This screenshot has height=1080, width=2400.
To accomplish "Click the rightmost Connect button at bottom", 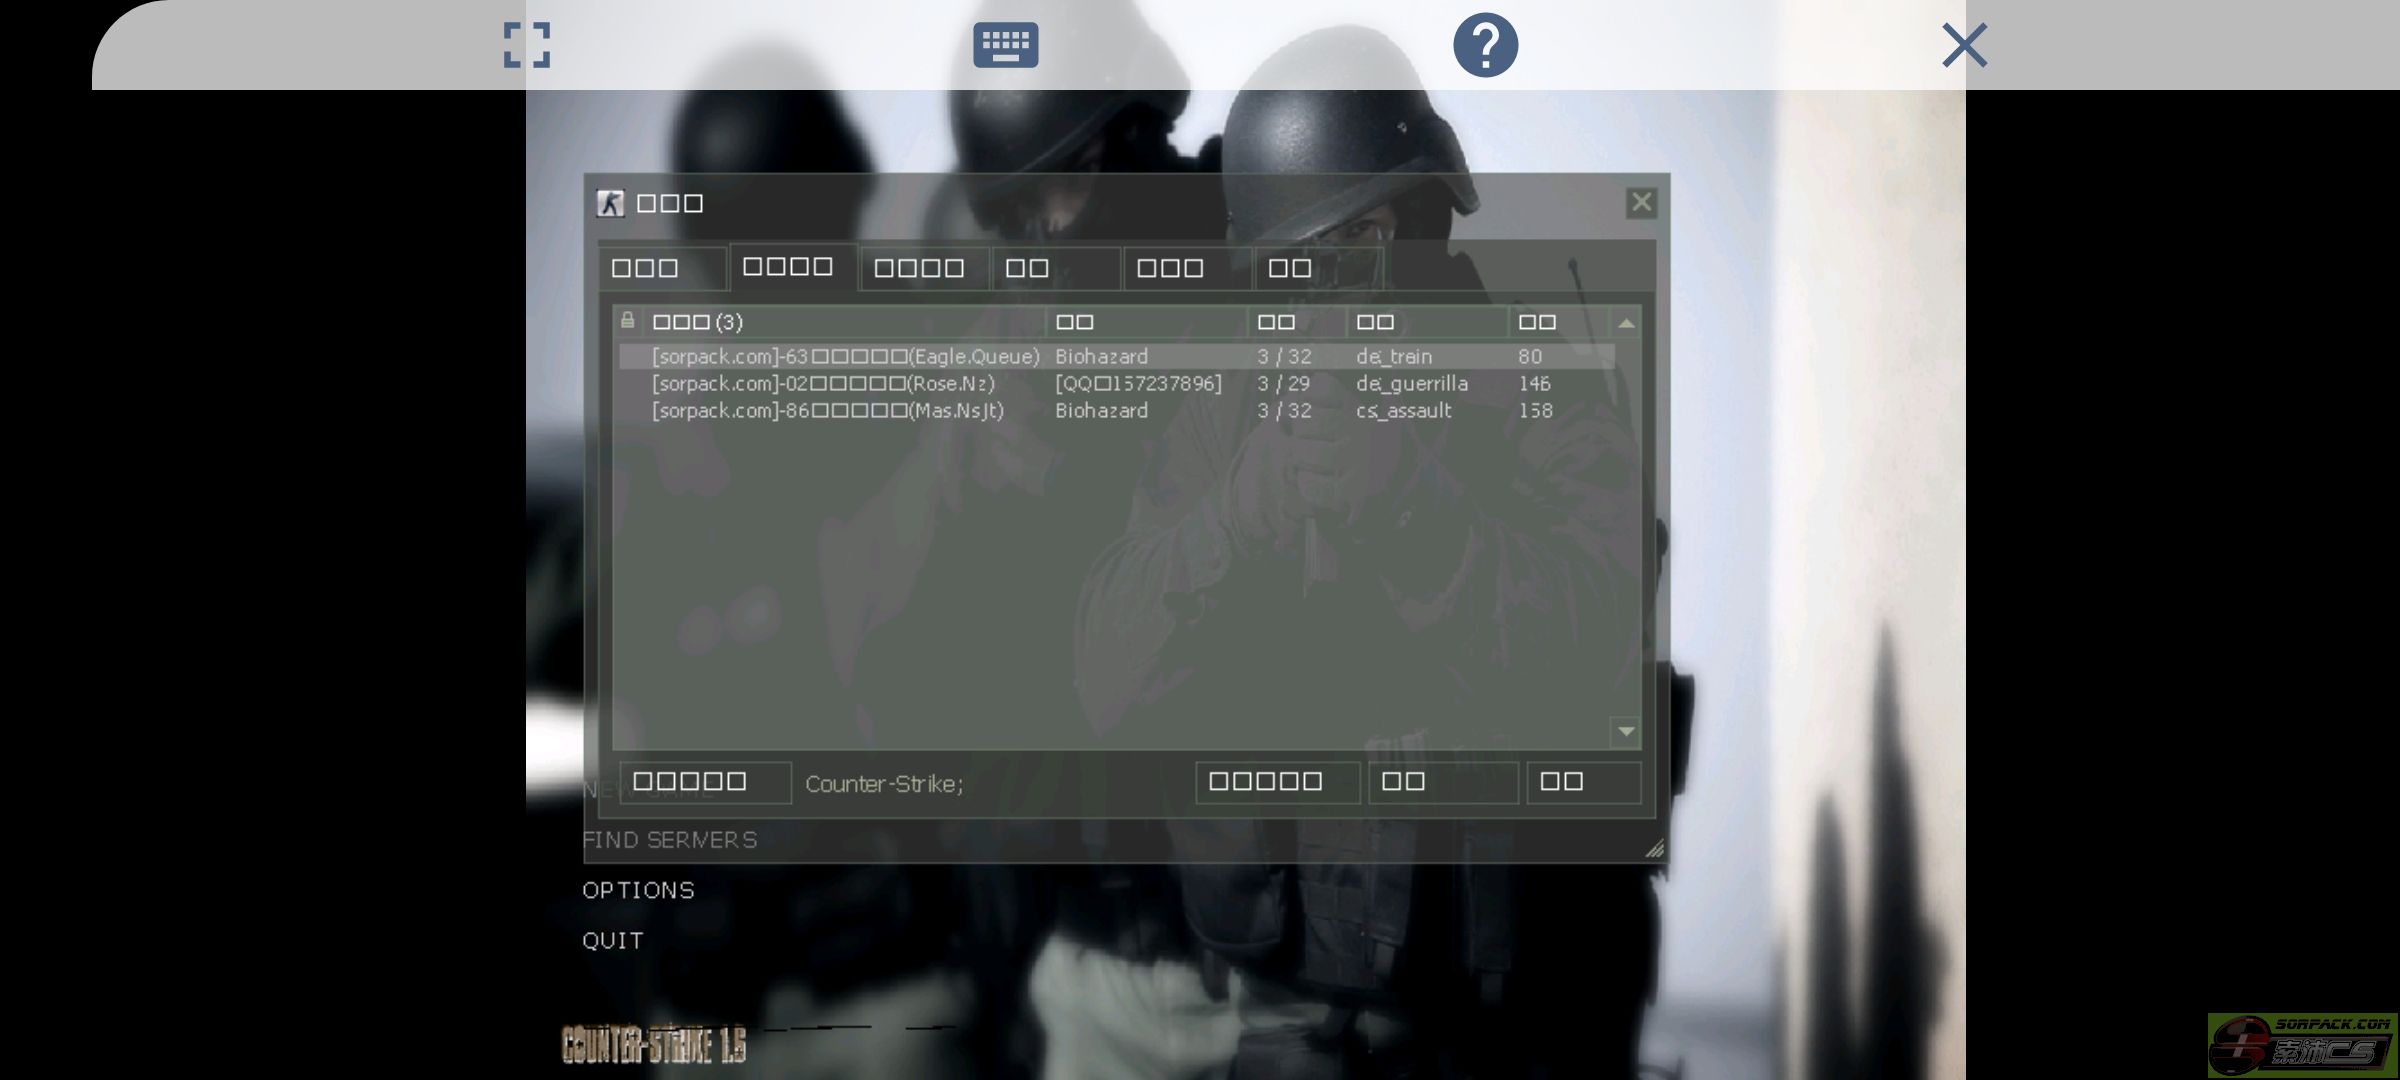I will point(1582,782).
